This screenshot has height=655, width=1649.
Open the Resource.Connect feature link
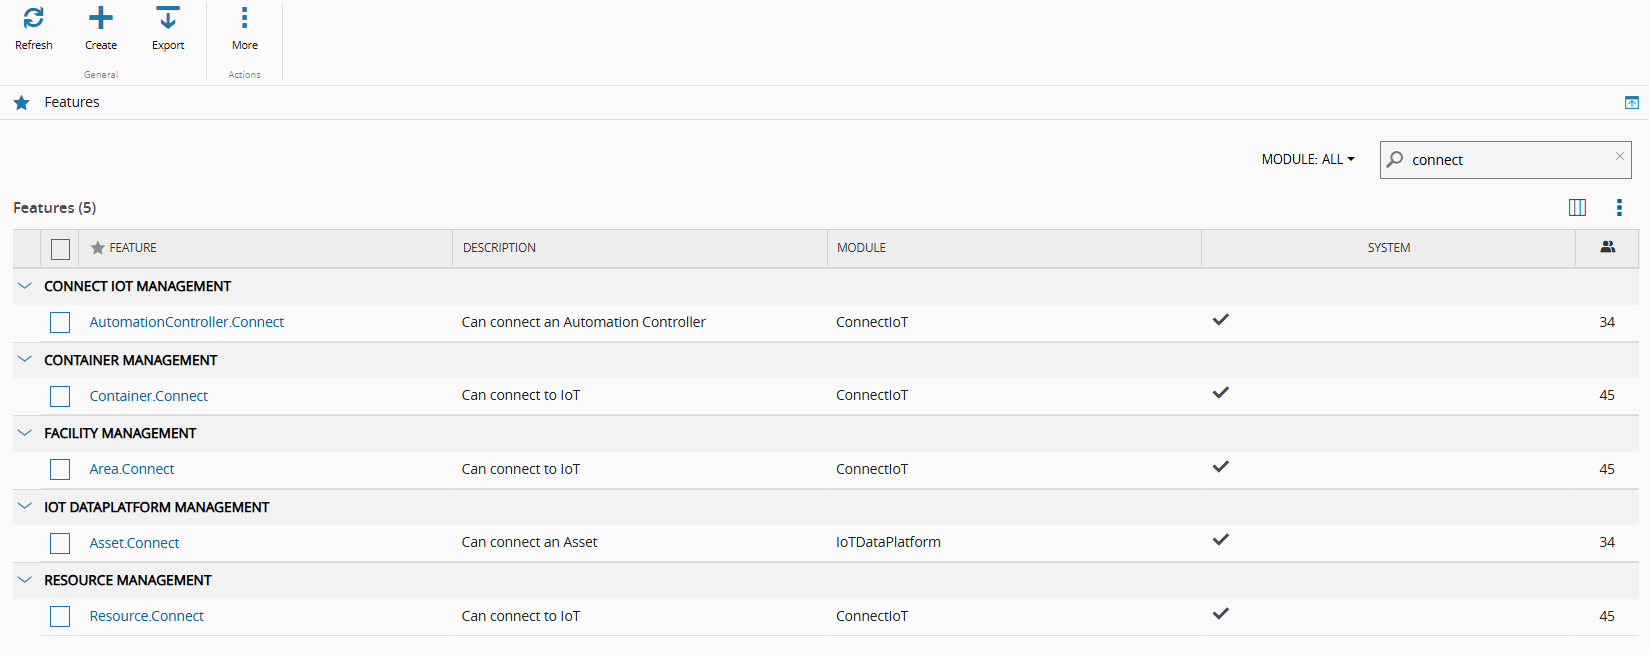tap(147, 616)
